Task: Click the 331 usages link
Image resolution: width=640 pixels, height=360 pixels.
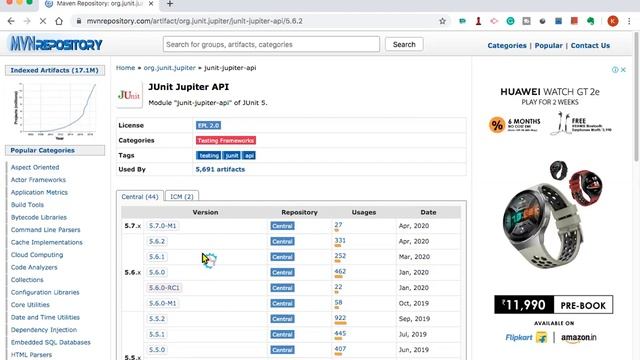Action: click(340, 241)
